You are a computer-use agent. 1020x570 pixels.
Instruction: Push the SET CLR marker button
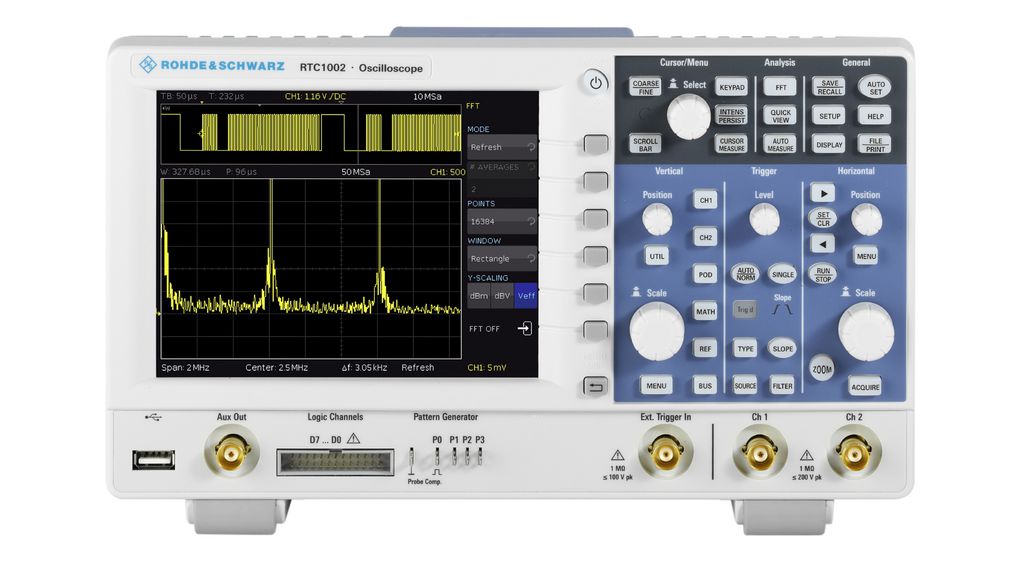[x=823, y=219]
